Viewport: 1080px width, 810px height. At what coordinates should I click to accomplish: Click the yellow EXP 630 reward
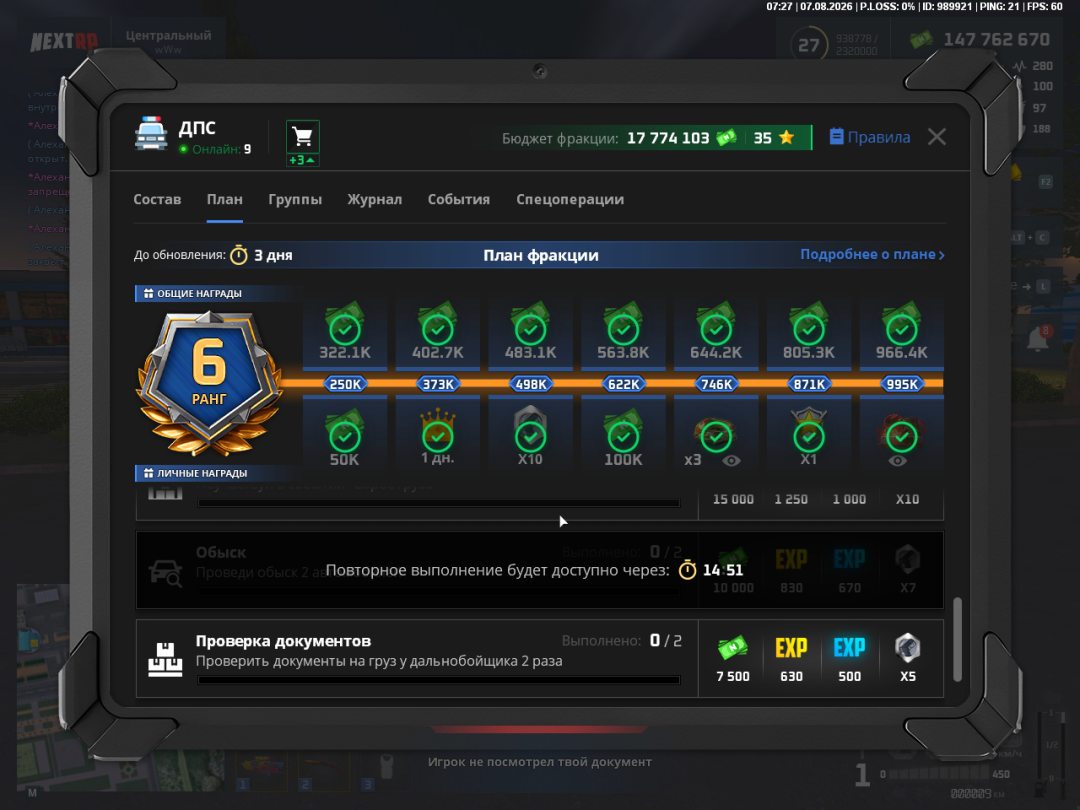pyautogui.click(x=791, y=647)
